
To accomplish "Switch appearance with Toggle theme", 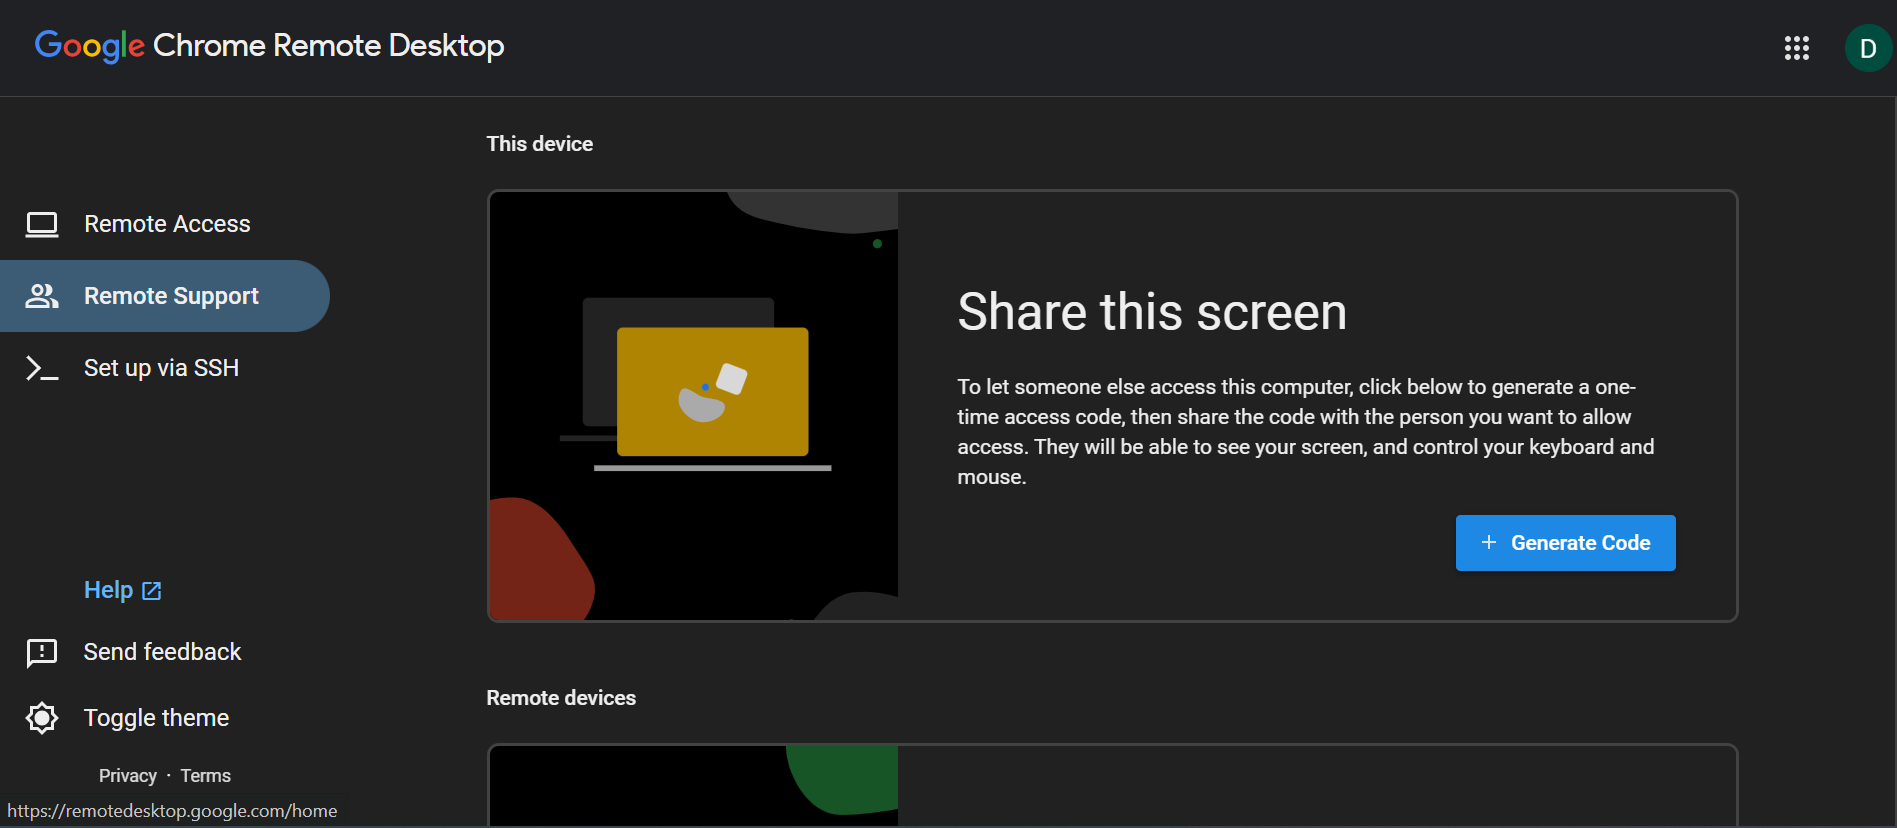I will coord(156,718).
